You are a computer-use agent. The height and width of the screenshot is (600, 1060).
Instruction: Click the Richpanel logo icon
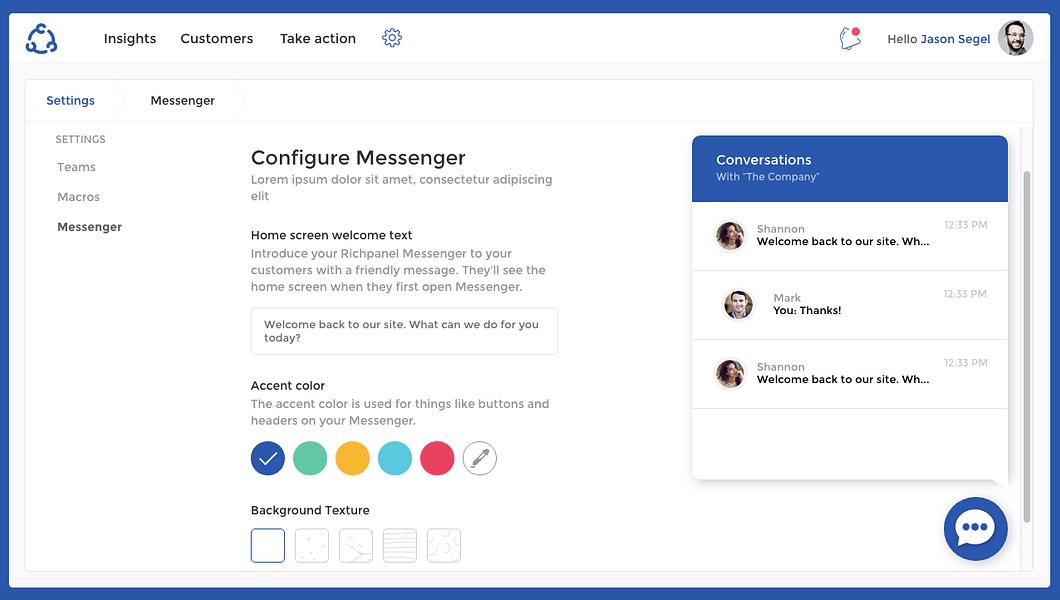click(x=41, y=39)
